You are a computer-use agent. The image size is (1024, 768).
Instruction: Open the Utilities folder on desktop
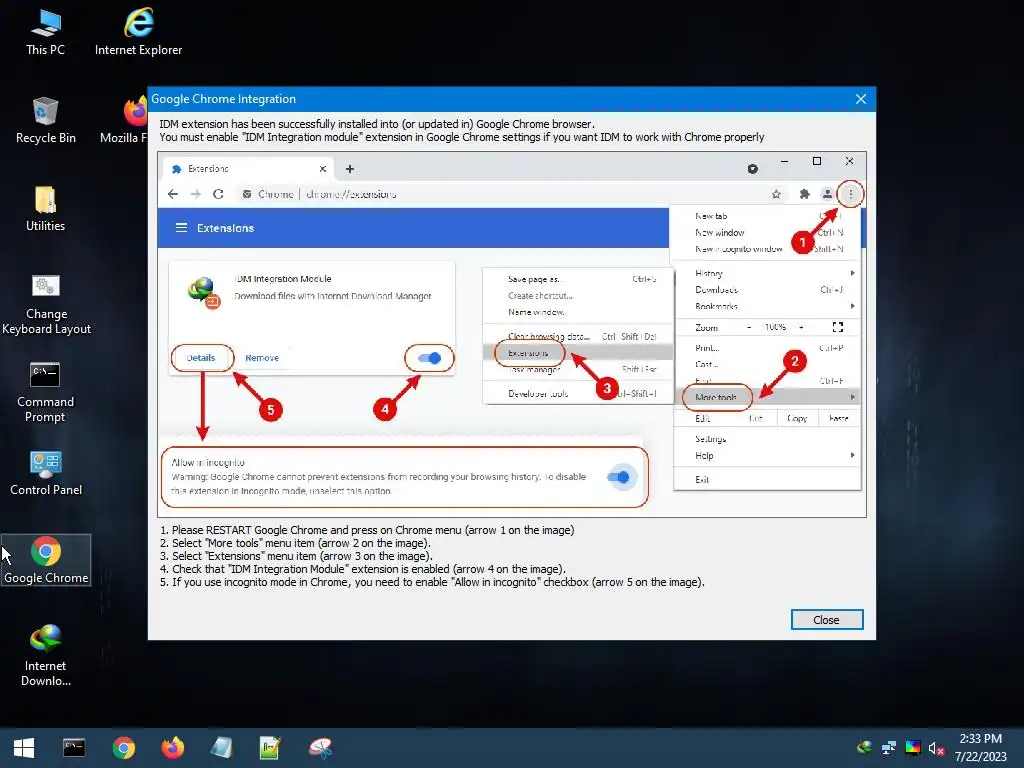[45, 208]
